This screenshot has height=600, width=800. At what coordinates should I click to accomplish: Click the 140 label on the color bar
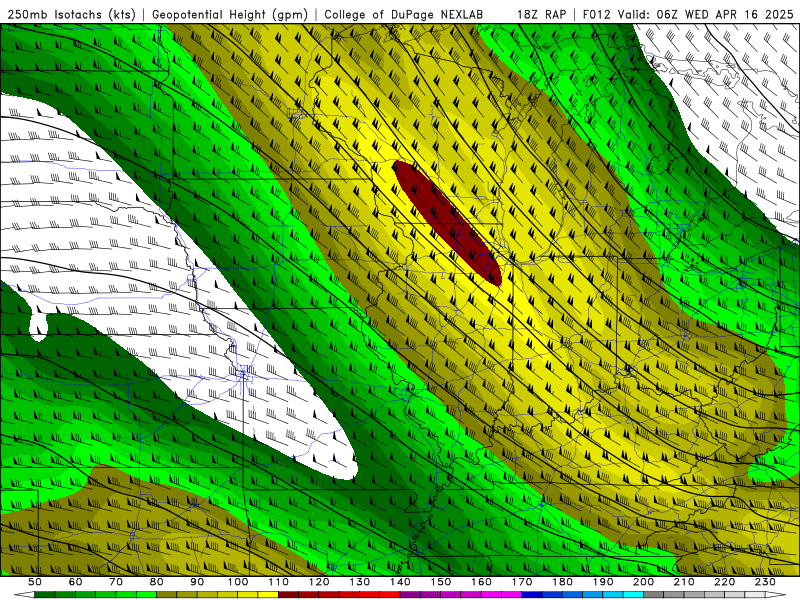point(401,582)
